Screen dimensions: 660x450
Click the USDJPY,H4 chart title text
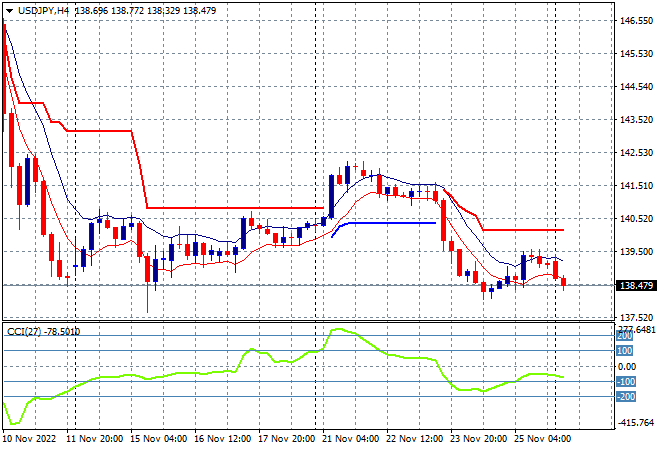click(43, 11)
